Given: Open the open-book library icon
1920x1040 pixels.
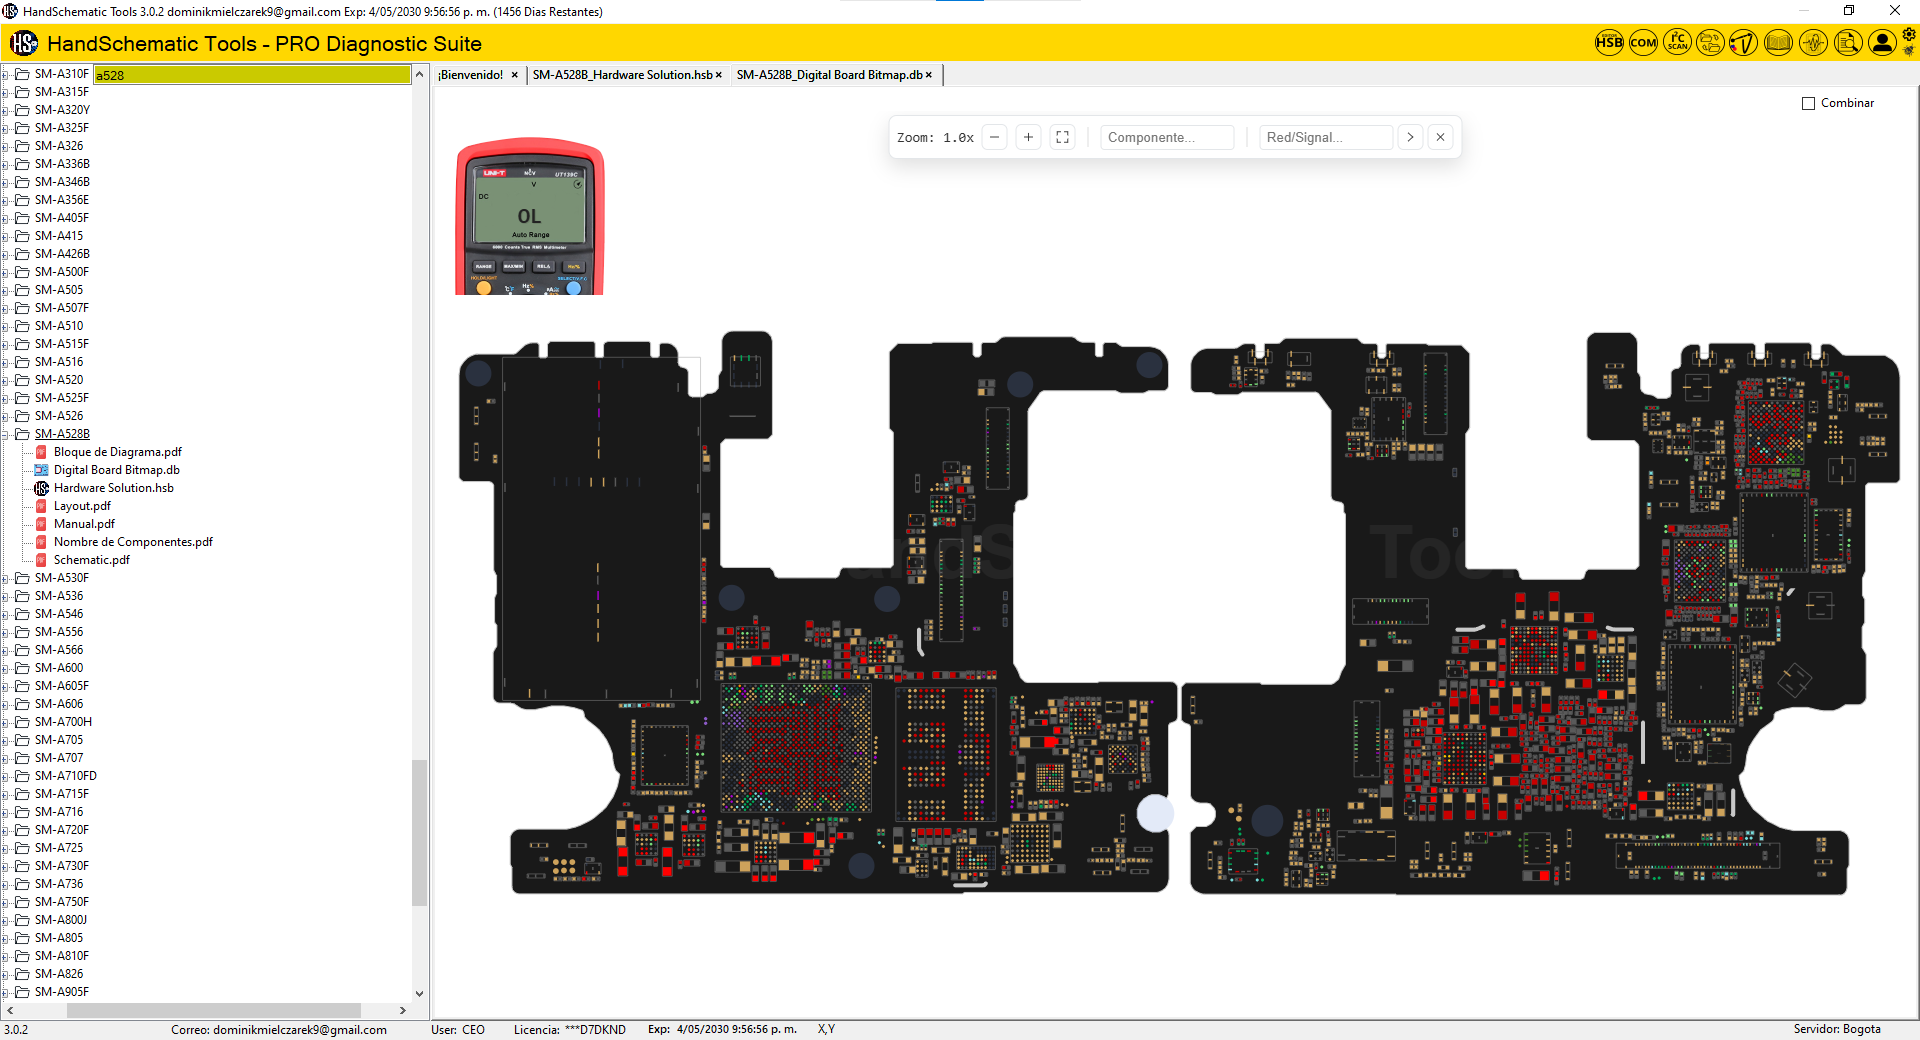Looking at the screenshot, I should point(1778,43).
